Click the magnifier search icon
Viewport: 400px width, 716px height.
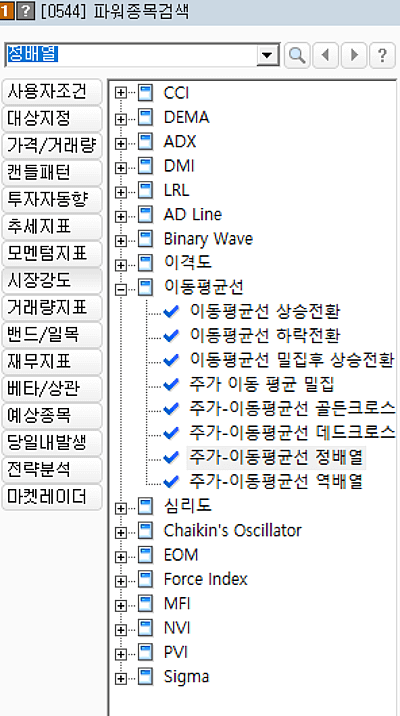click(297, 56)
